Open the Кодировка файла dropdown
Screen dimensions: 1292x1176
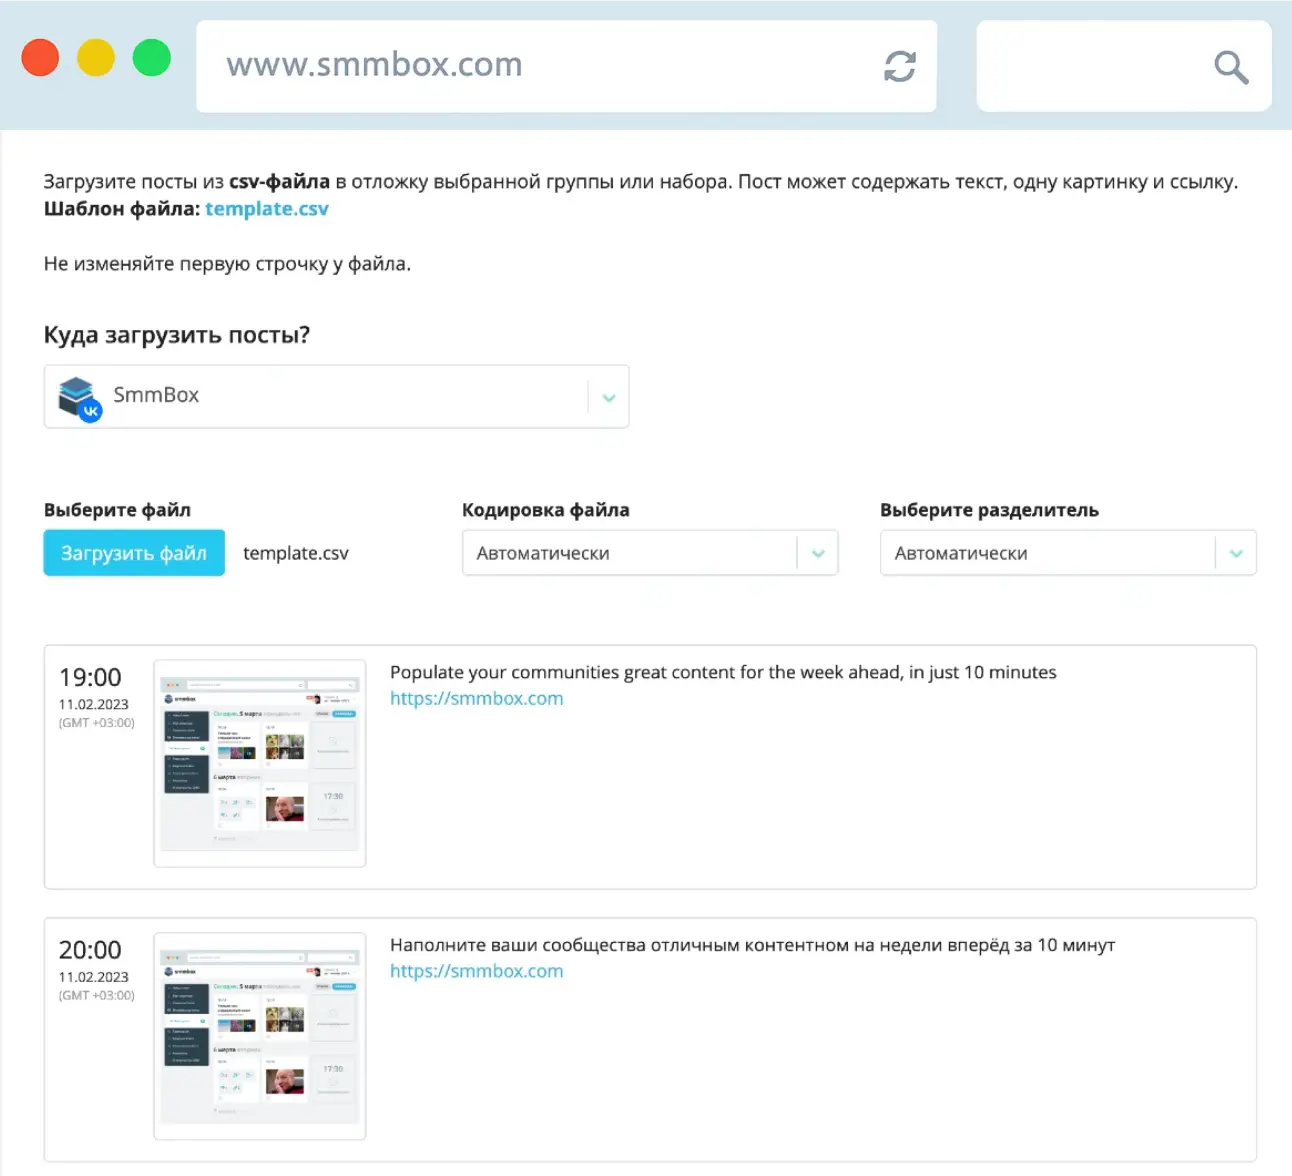[650, 553]
